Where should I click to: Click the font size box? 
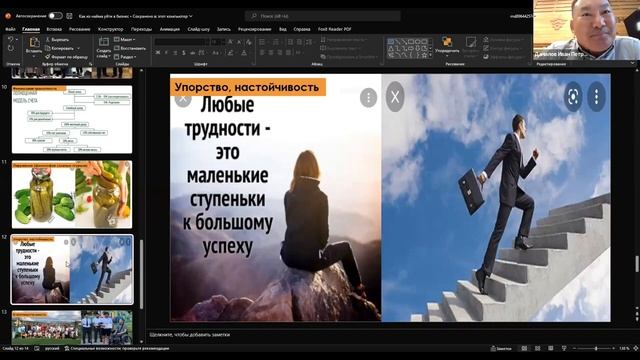(x=218, y=42)
